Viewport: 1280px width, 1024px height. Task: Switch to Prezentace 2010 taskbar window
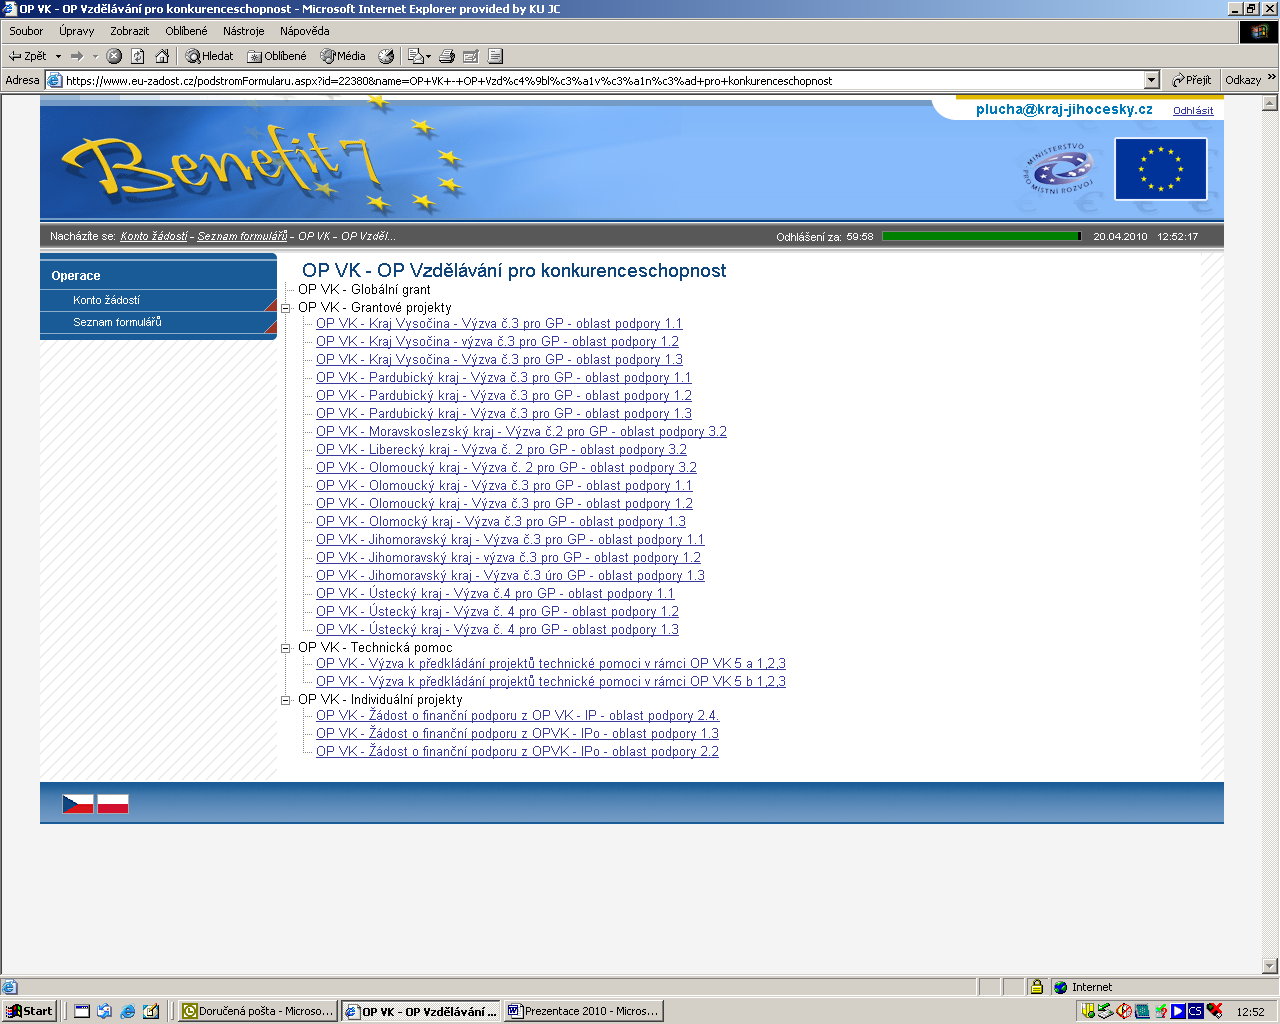(x=584, y=1011)
